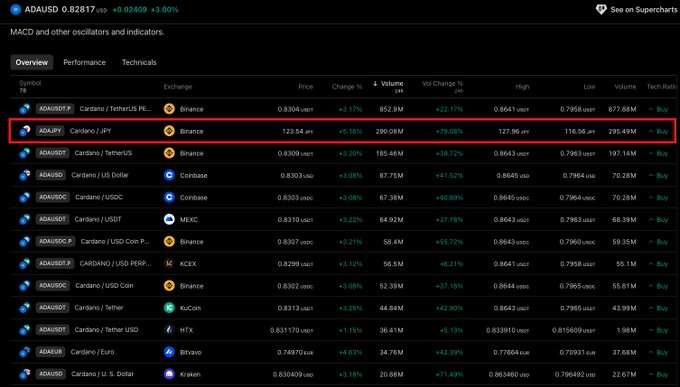
Task: Click the pair icon in the Kraken ADAUSD row
Action: pos(25,374)
